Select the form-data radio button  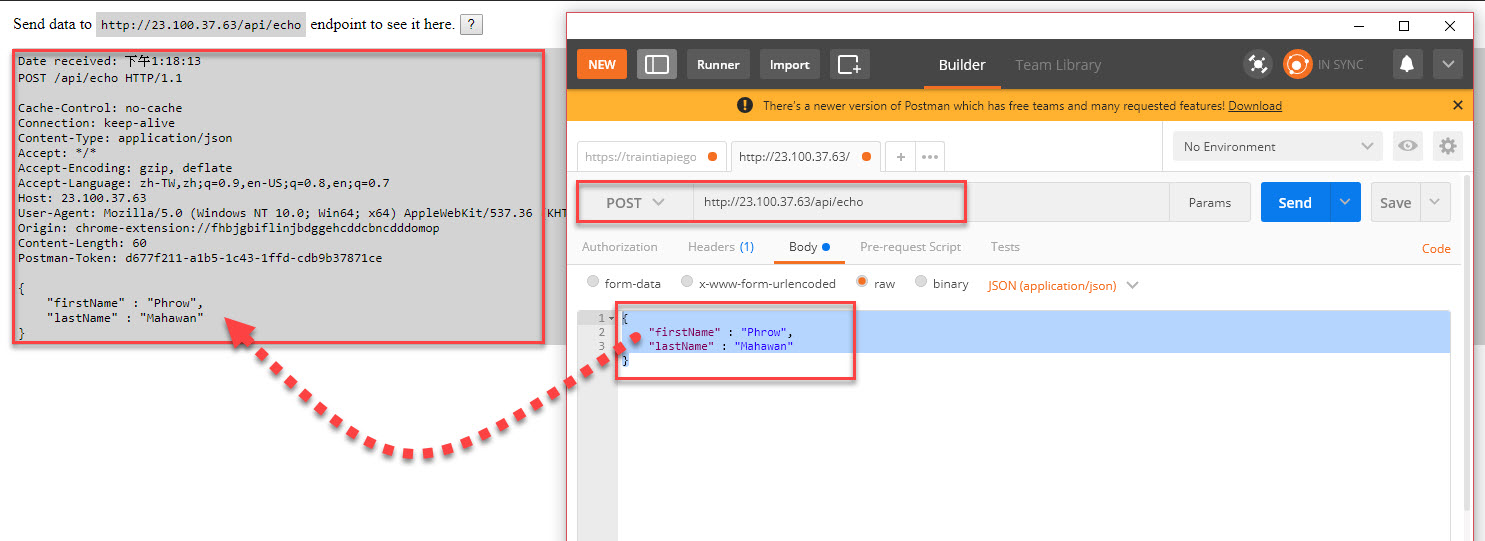594,283
